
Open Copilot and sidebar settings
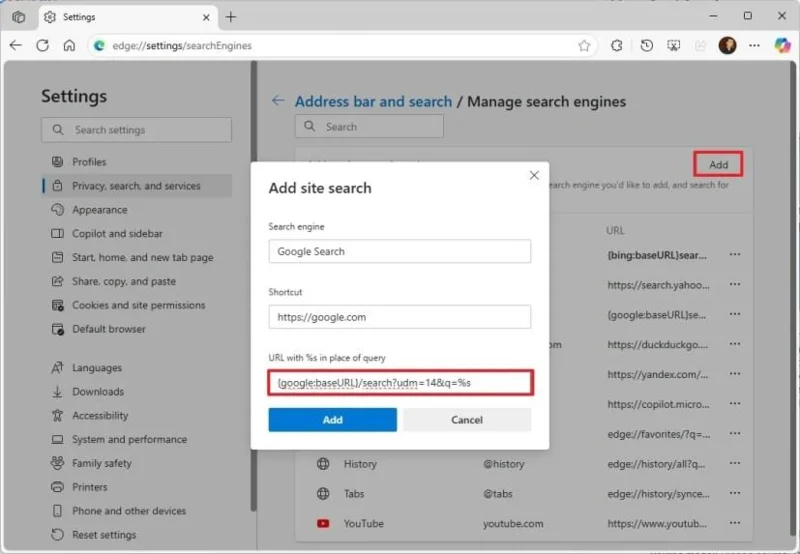point(136,234)
